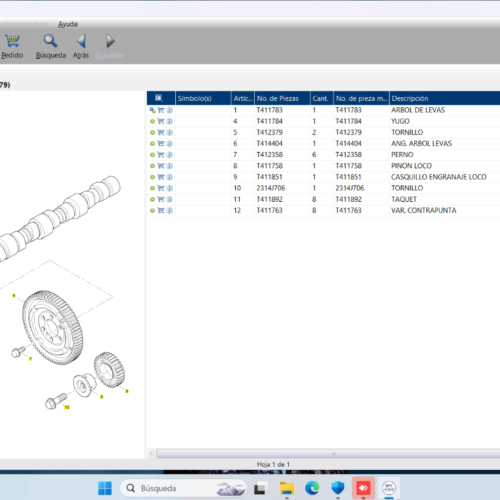Open the Windows Start menu
The image size is (500, 500).
105,488
